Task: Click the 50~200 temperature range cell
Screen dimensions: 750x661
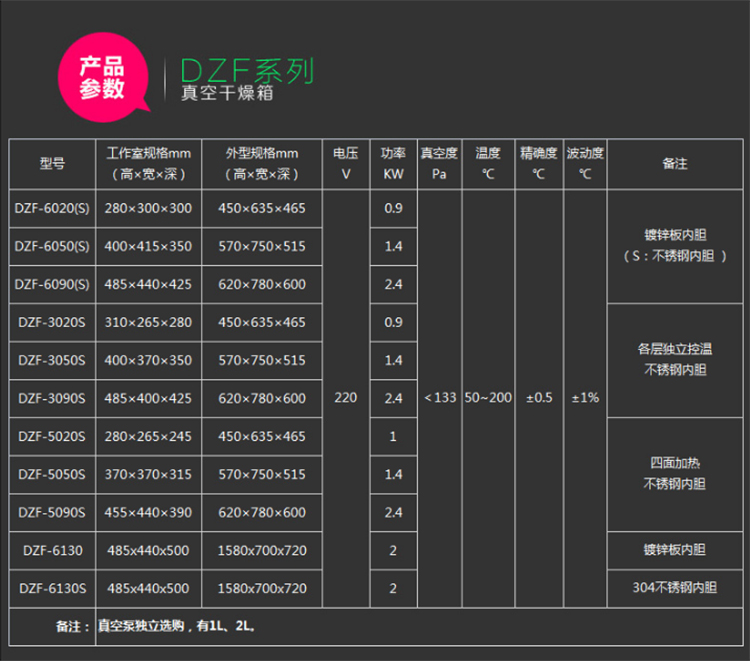Action: click(488, 398)
